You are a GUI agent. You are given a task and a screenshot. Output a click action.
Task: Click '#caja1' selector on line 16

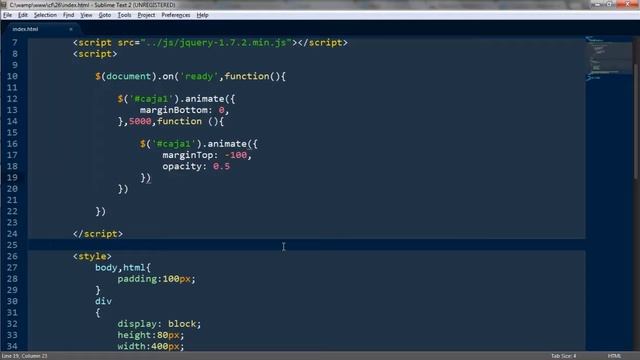174,144
